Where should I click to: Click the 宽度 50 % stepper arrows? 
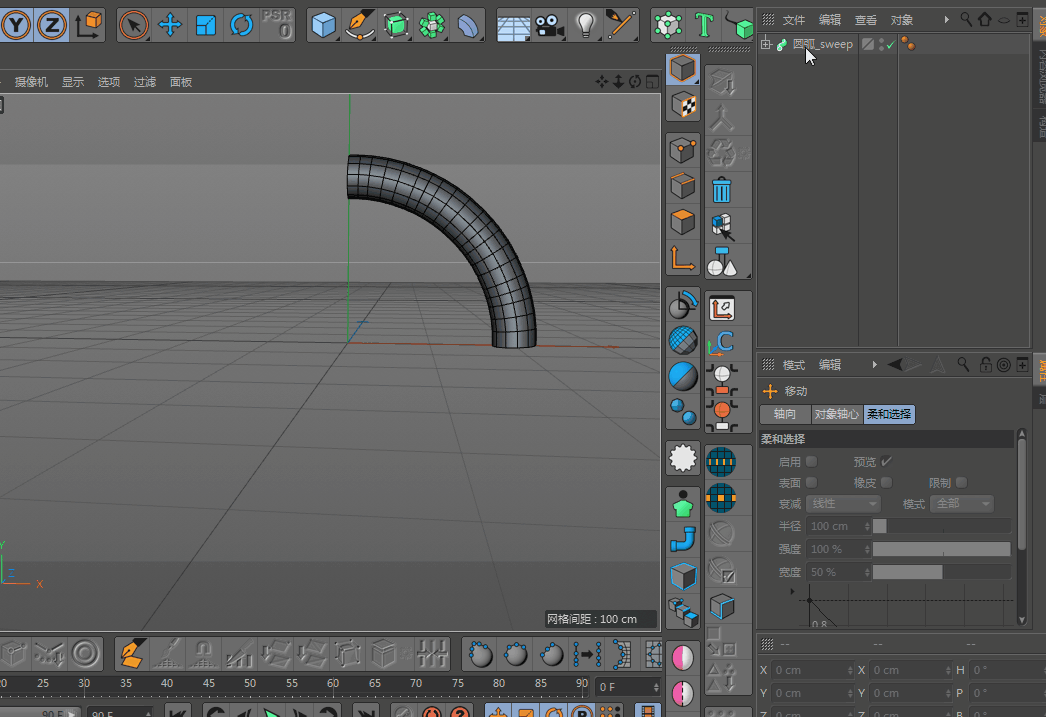click(x=867, y=572)
